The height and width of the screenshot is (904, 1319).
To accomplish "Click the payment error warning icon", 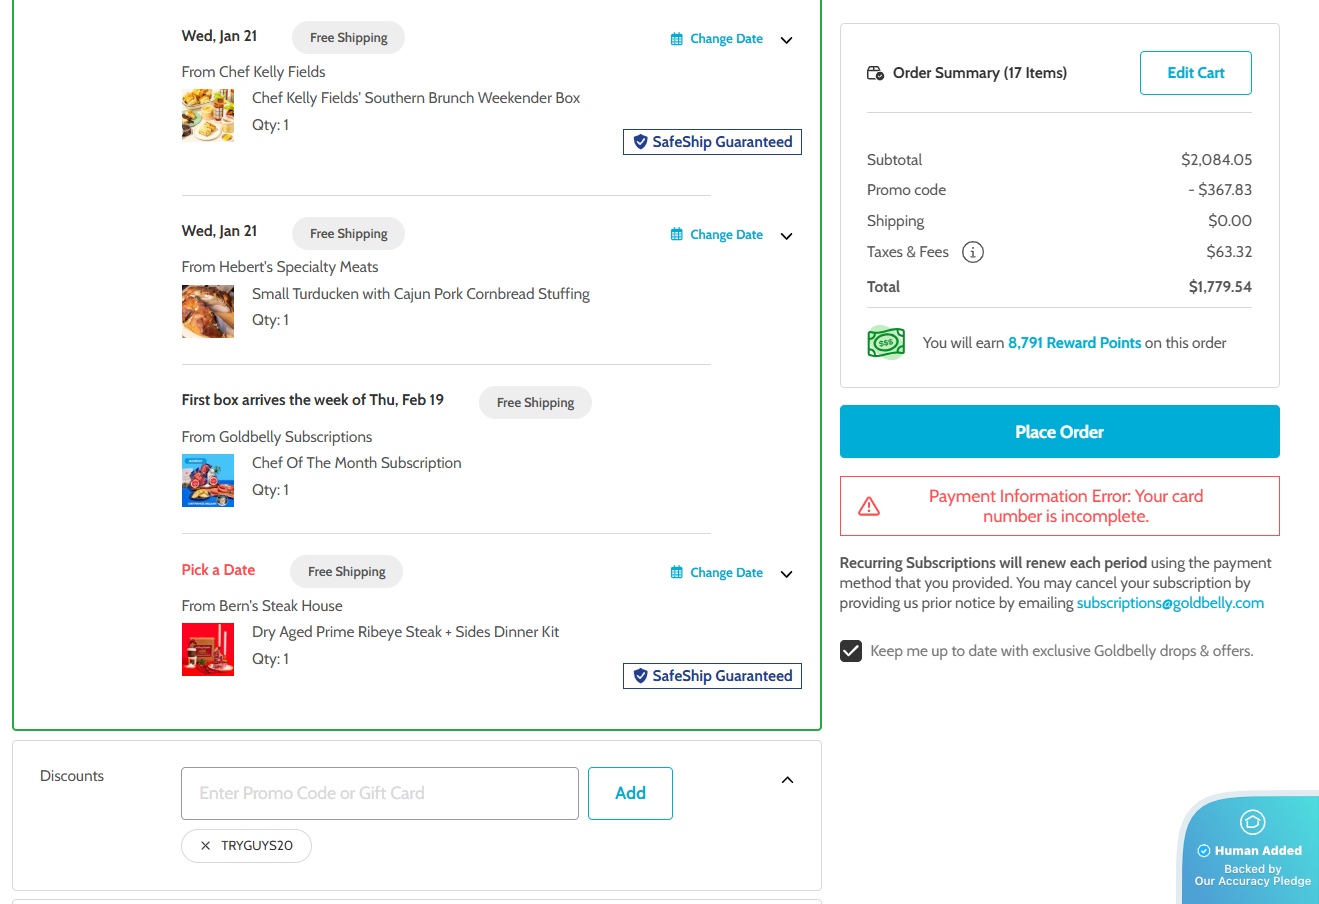I will (x=869, y=506).
